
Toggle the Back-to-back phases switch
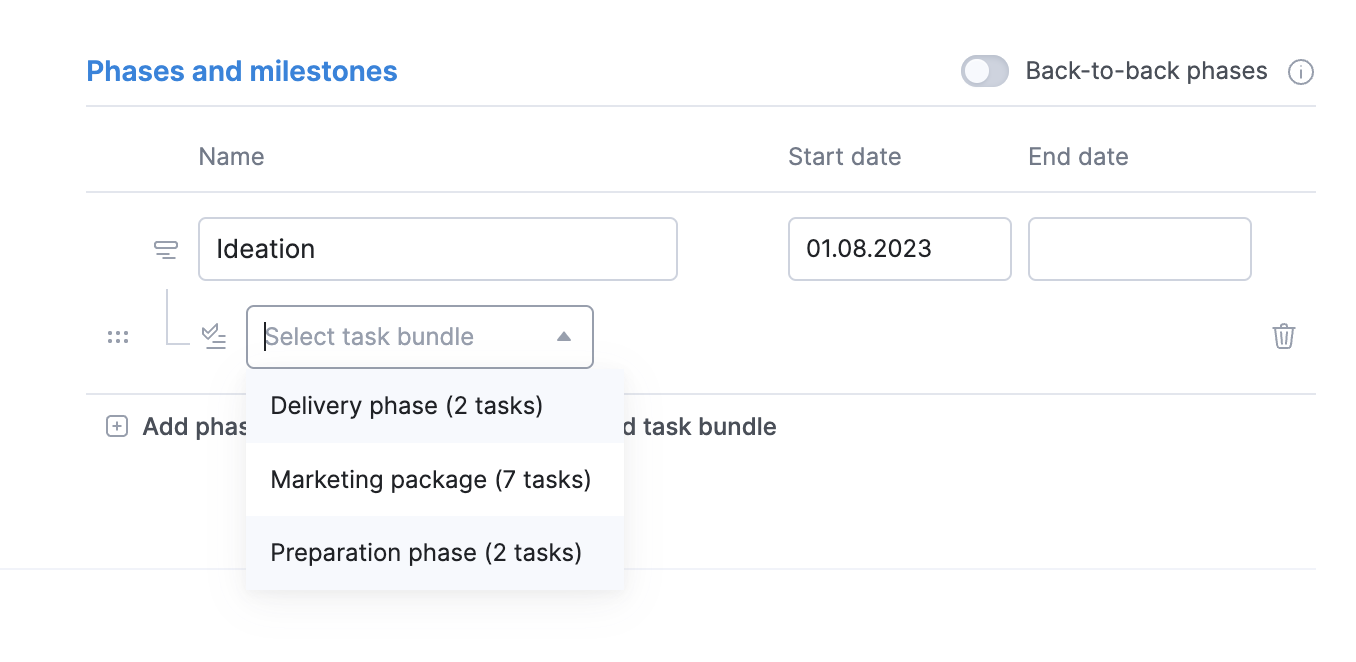pos(984,72)
